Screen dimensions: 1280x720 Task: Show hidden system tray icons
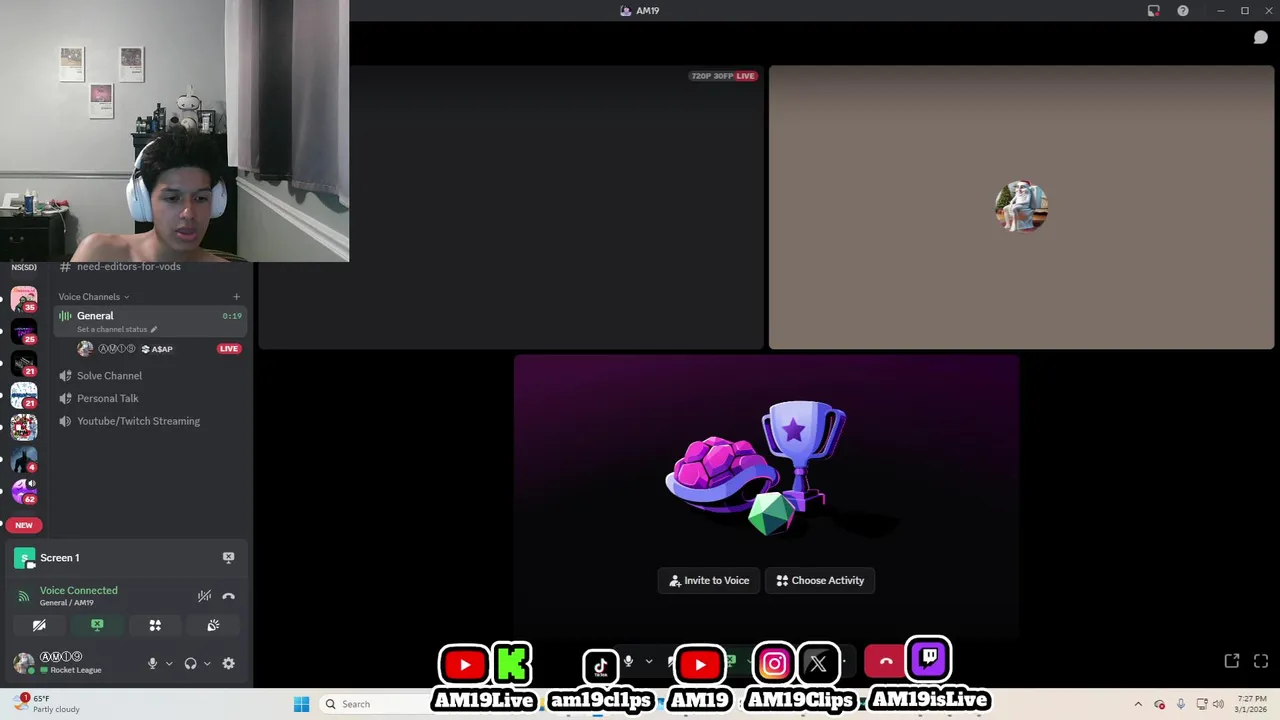click(1138, 704)
